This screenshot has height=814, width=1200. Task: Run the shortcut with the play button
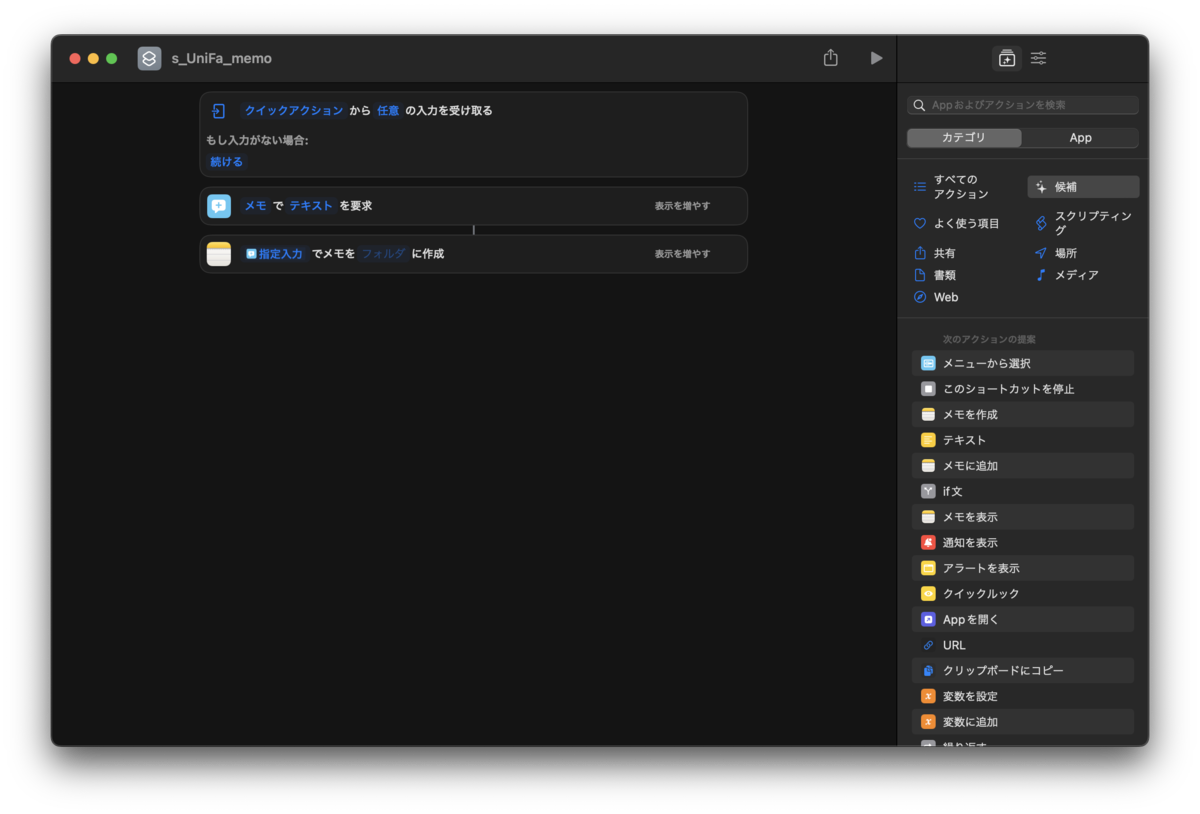(876, 58)
